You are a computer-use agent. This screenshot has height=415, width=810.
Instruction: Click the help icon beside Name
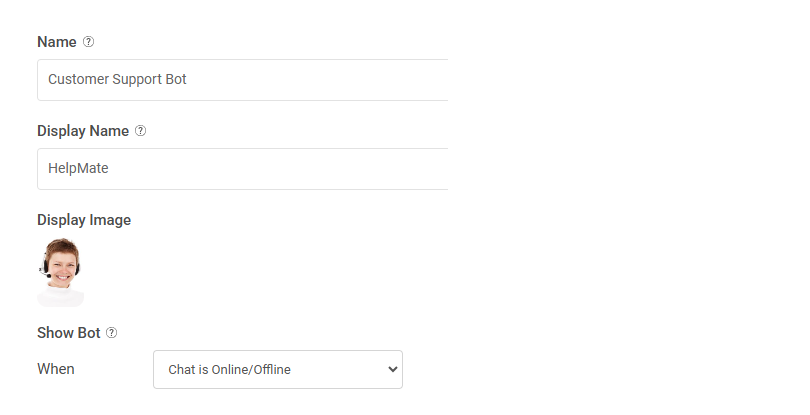click(x=89, y=42)
